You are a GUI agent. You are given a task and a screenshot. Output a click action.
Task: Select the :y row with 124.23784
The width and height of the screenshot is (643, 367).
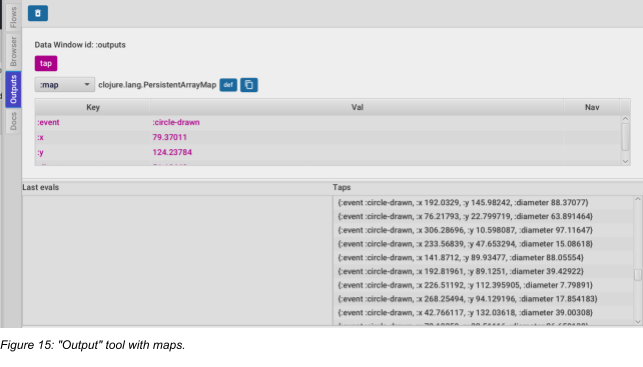[x=327, y=152]
